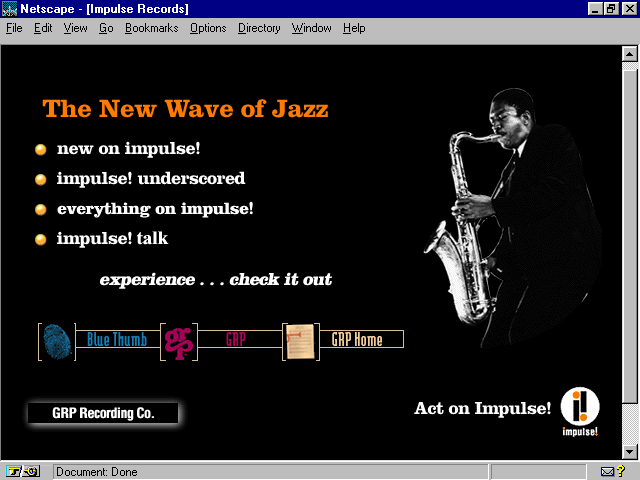The width and height of the screenshot is (640, 480).
Task: Click the GRP Home text link
Action: (x=357, y=340)
